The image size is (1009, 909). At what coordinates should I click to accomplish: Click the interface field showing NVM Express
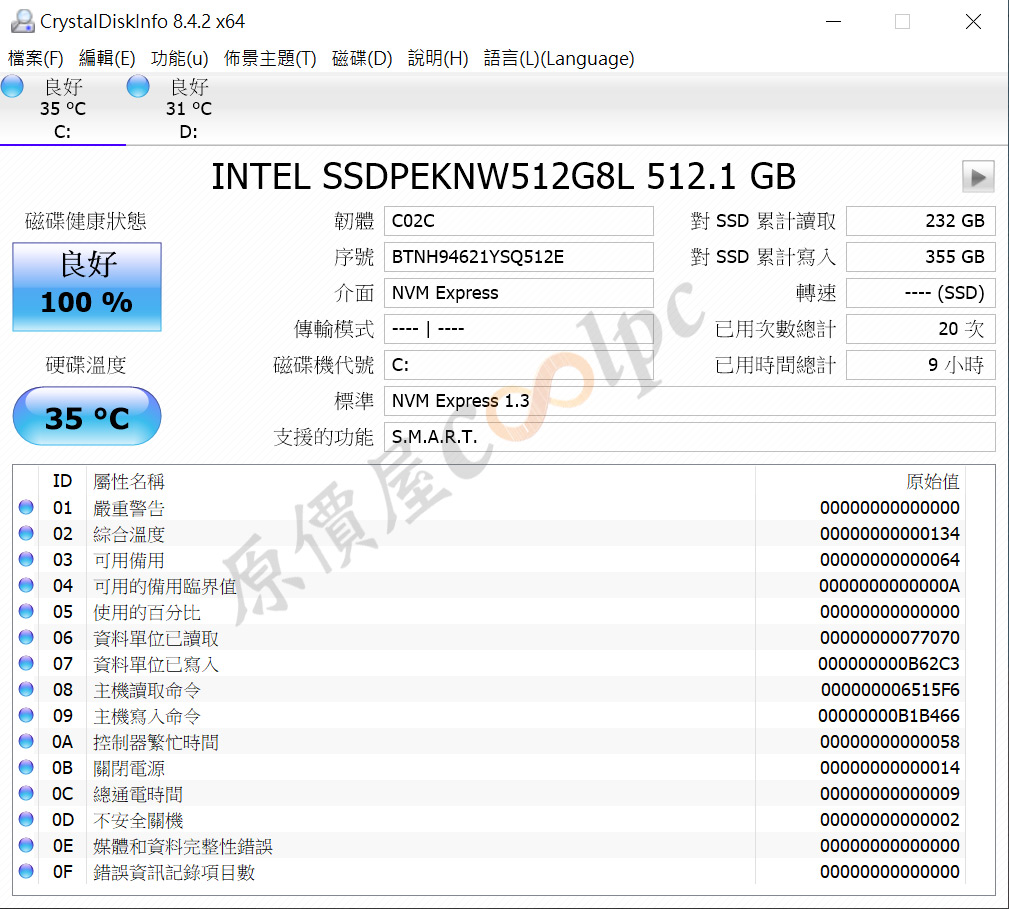point(519,293)
